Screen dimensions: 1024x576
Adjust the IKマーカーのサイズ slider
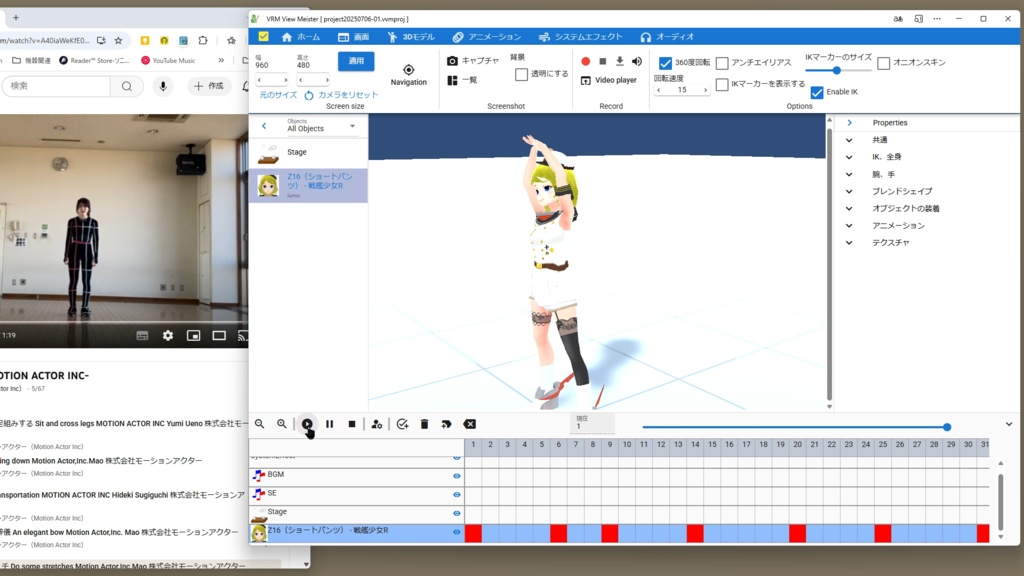tap(837, 71)
